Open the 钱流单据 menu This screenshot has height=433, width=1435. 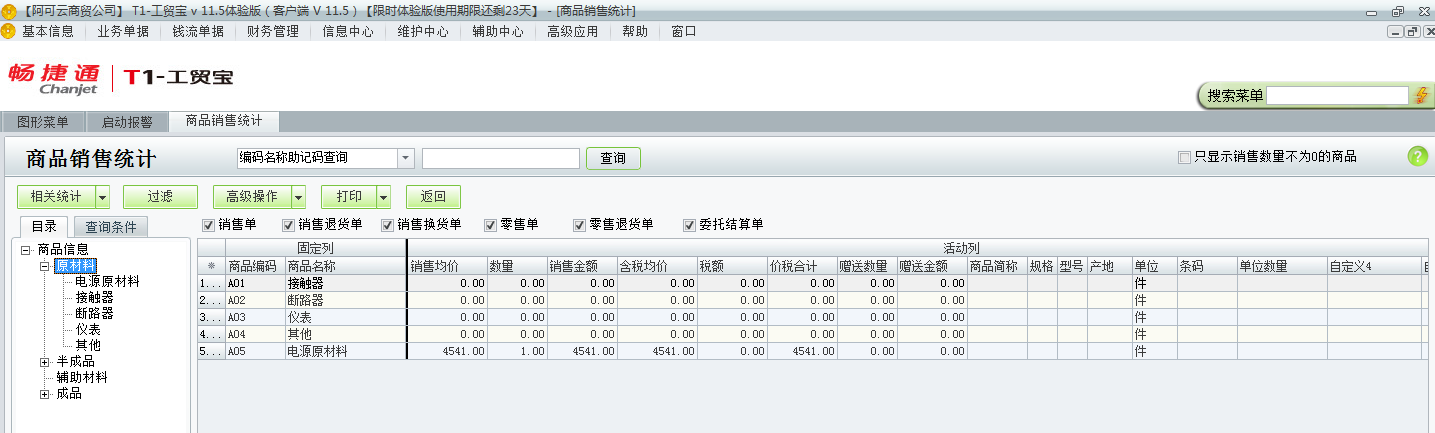198,31
